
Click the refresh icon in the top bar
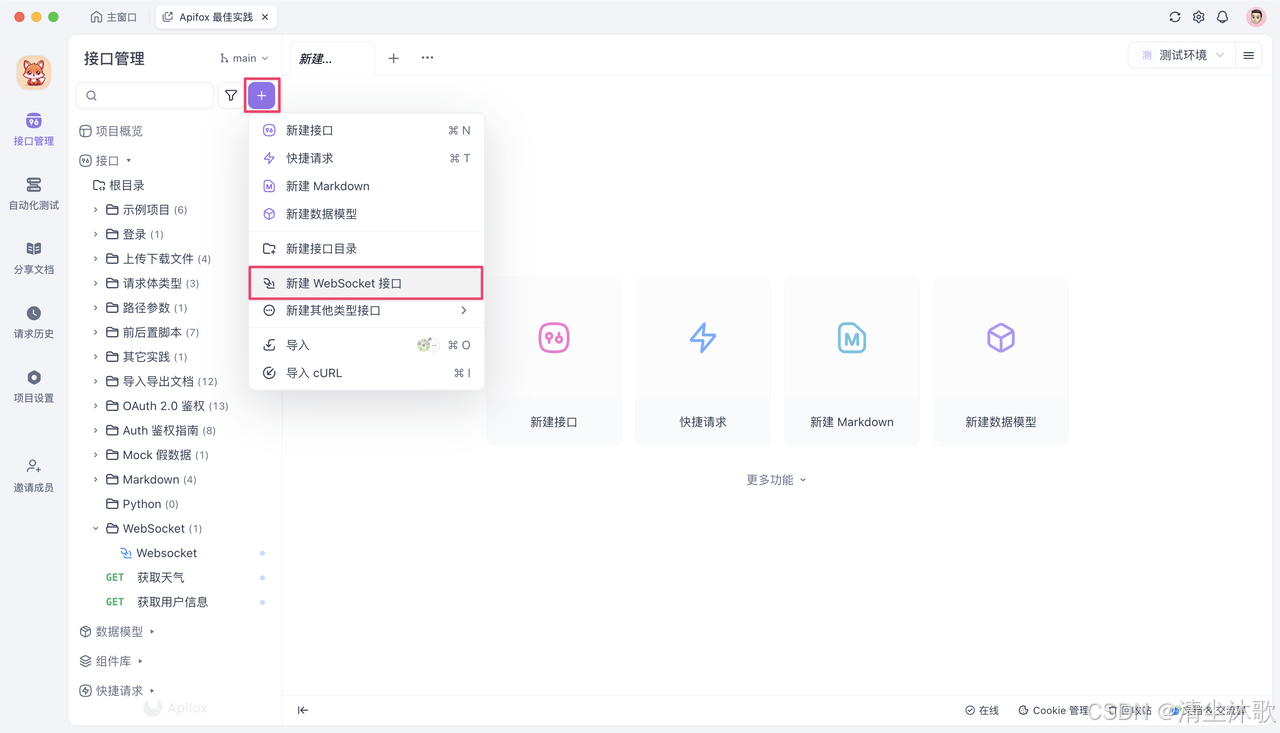pos(1174,16)
